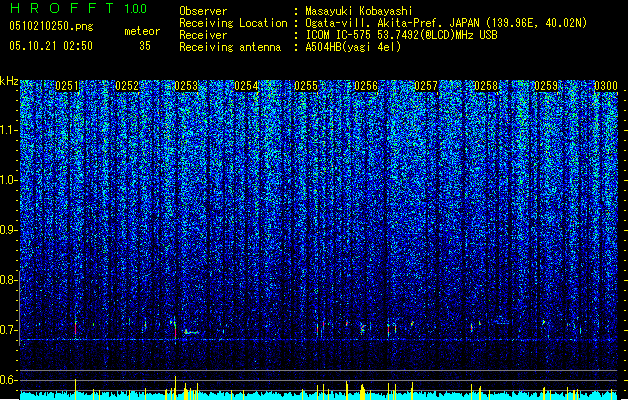Click the kHz axis unit label

[9, 81]
